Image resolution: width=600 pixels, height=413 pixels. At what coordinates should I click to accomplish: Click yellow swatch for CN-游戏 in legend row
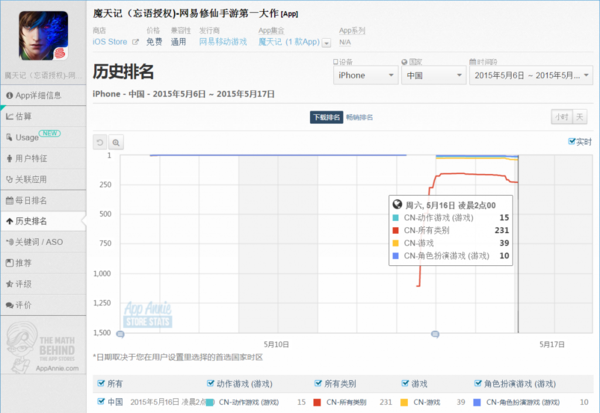pyautogui.click(x=404, y=402)
